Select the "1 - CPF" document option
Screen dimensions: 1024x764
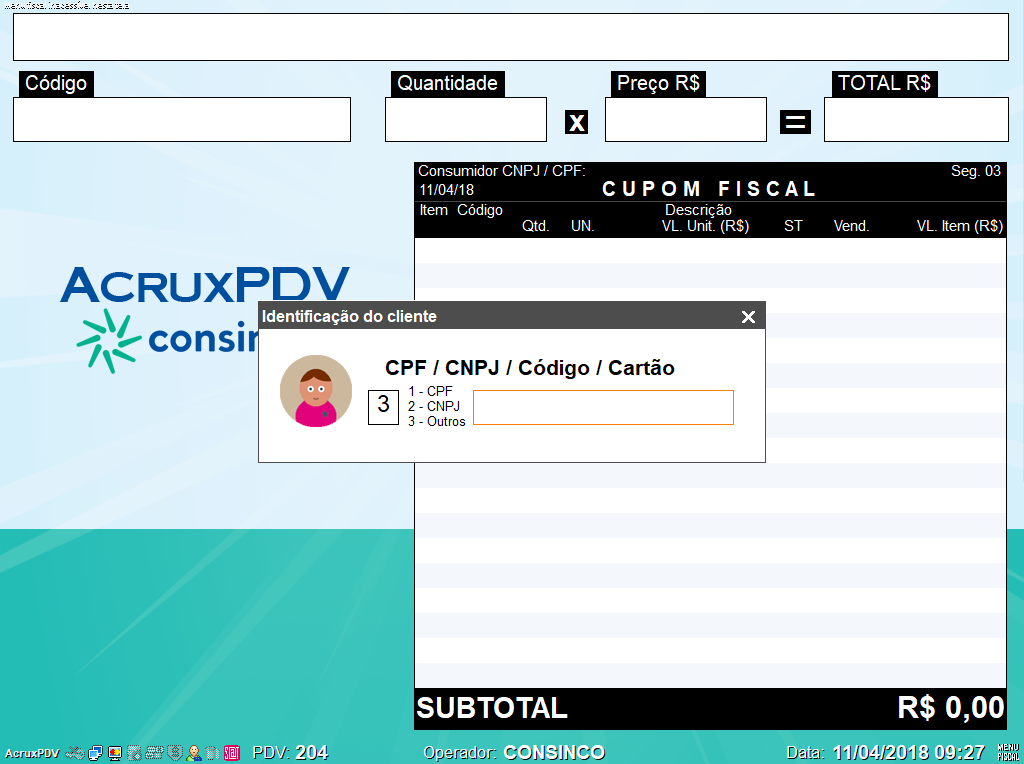(x=435, y=392)
